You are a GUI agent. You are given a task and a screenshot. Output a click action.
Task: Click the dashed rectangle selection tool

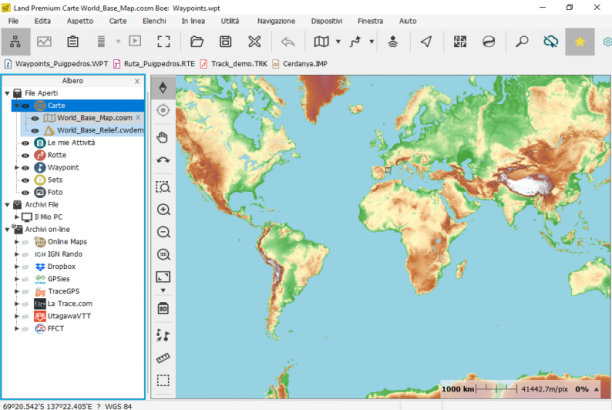coord(163,380)
